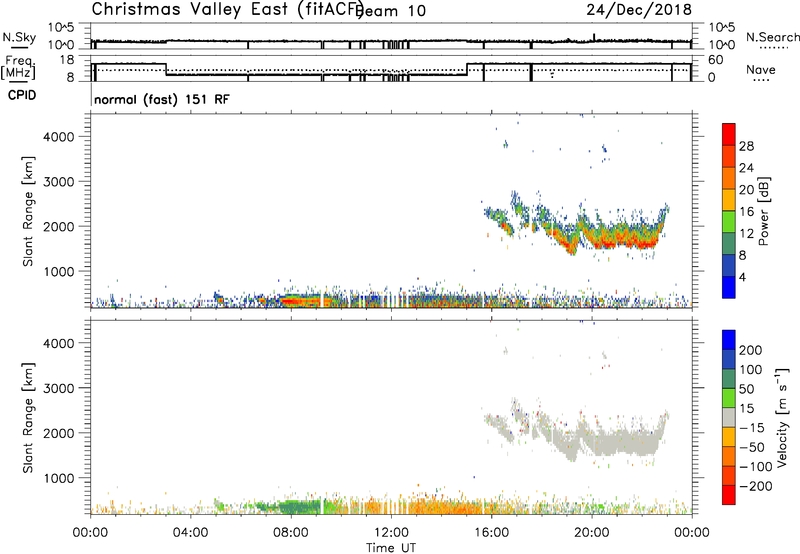Click the 'Nave' legend label
Screen dimensions: 800x554
point(761,70)
